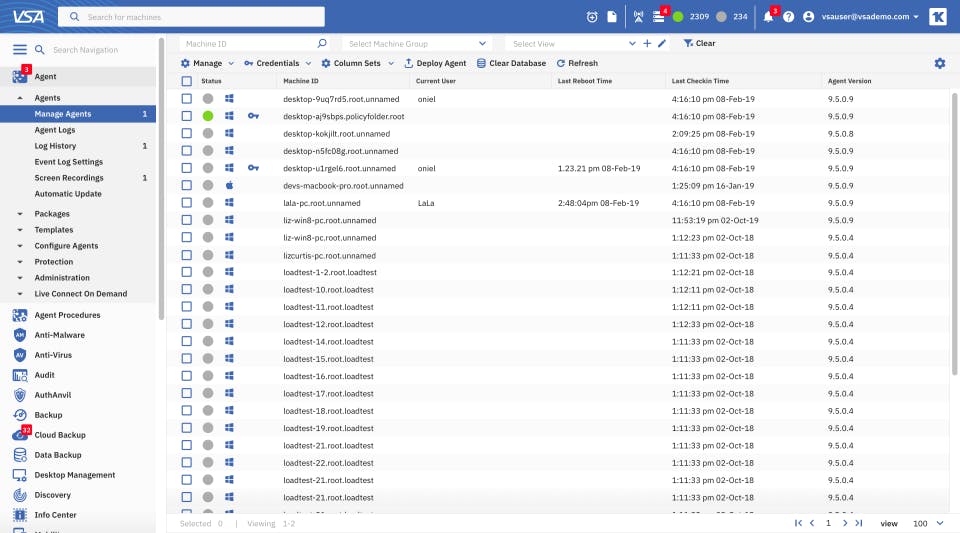Open the notifications bell icon
Screen dimensions: 960x533
(768, 17)
